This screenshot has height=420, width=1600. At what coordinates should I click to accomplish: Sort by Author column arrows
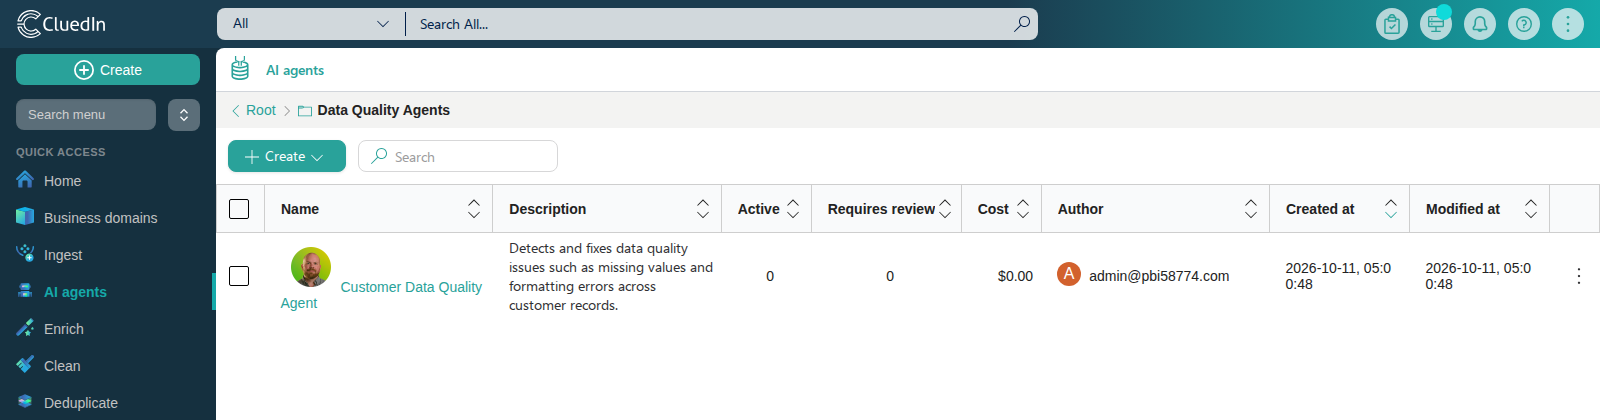tap(1251, 209)
